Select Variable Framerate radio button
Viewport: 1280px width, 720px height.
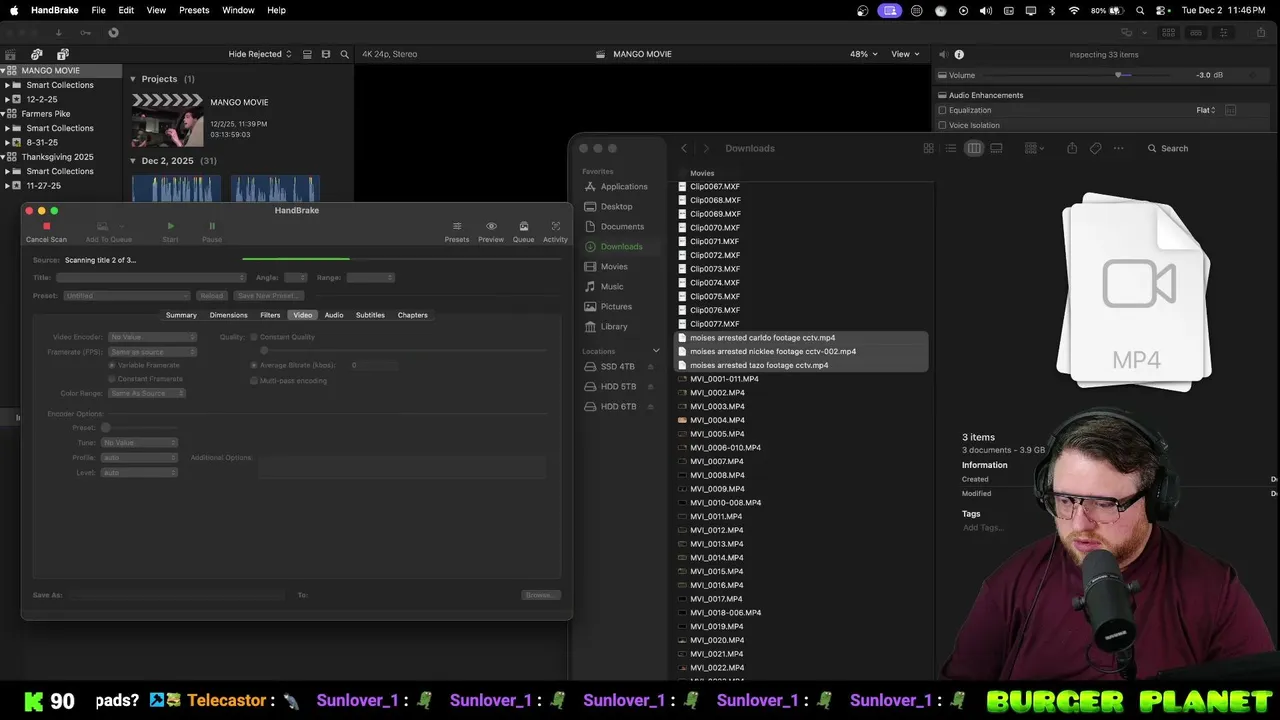(x=112, y=365)
